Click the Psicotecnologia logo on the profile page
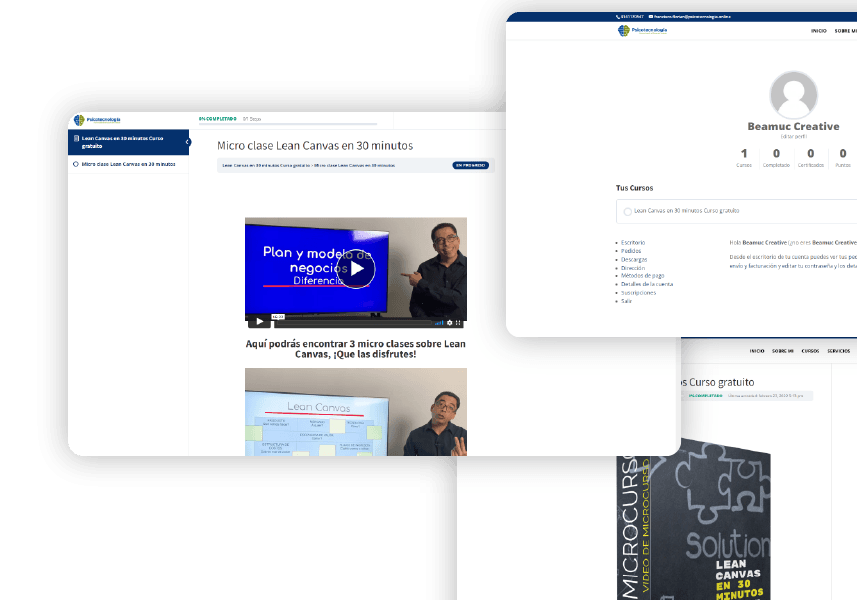 [x=643, y=30]
